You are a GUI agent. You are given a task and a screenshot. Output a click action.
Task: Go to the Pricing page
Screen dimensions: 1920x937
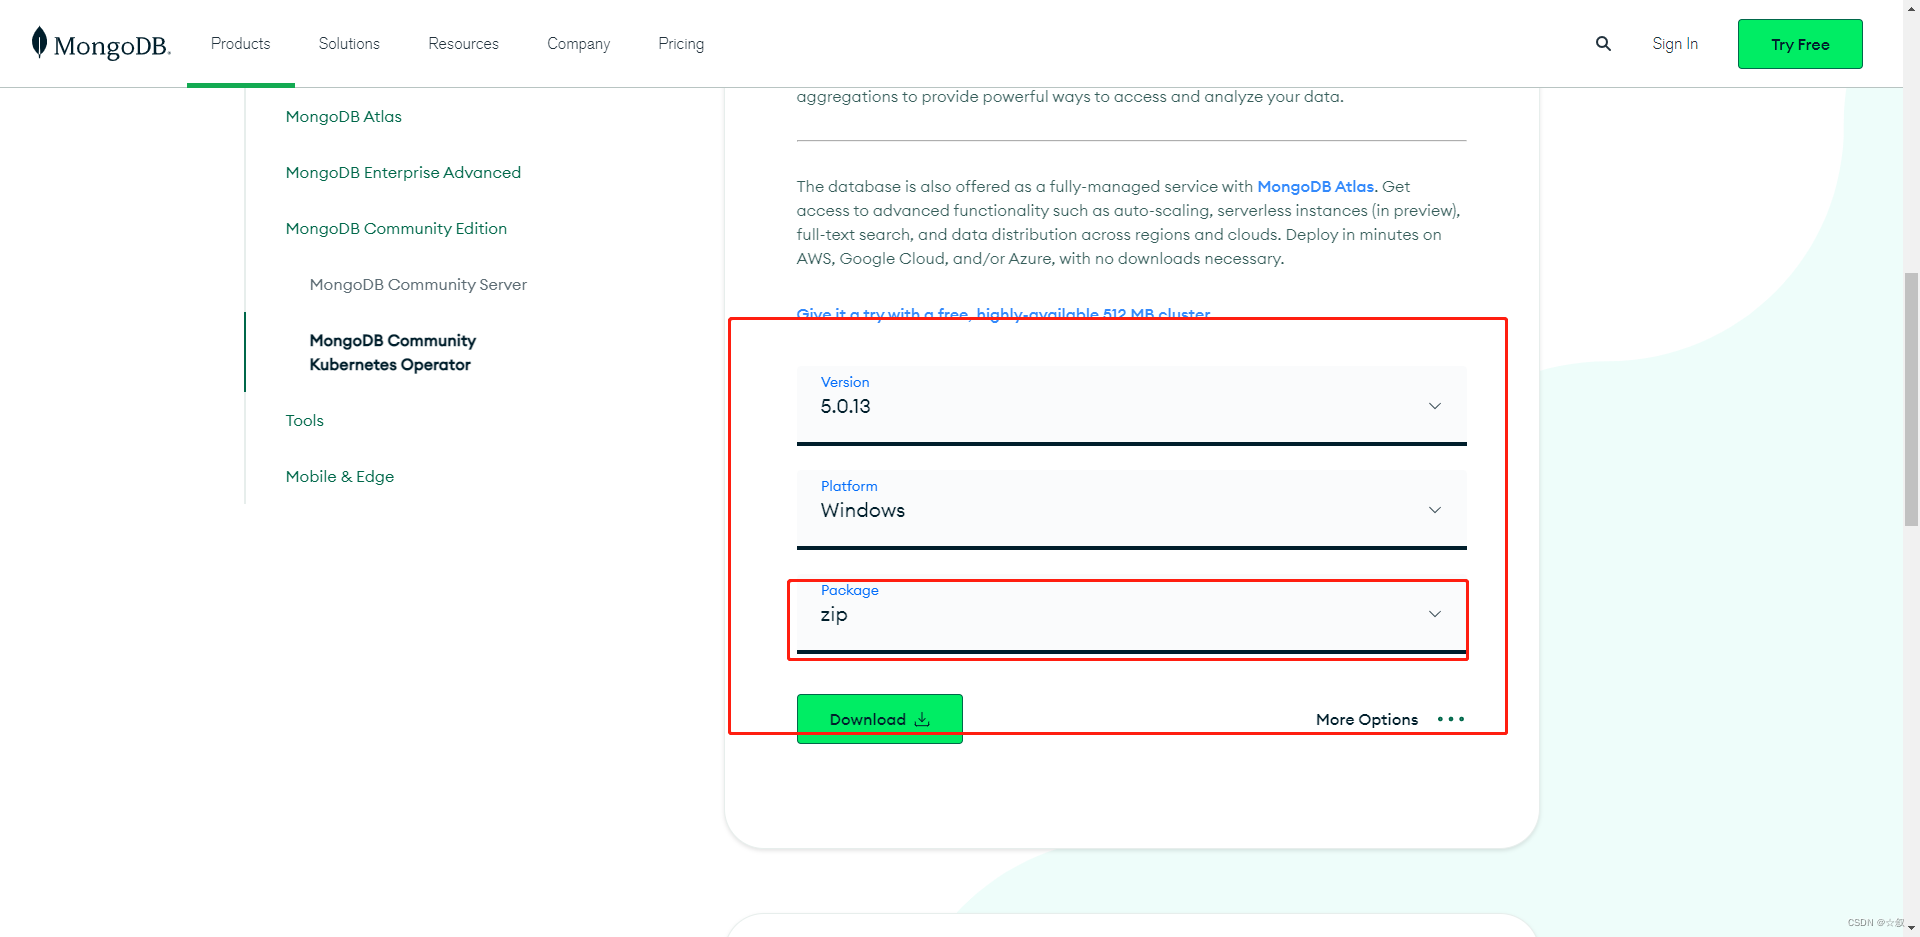click(681, 44)
